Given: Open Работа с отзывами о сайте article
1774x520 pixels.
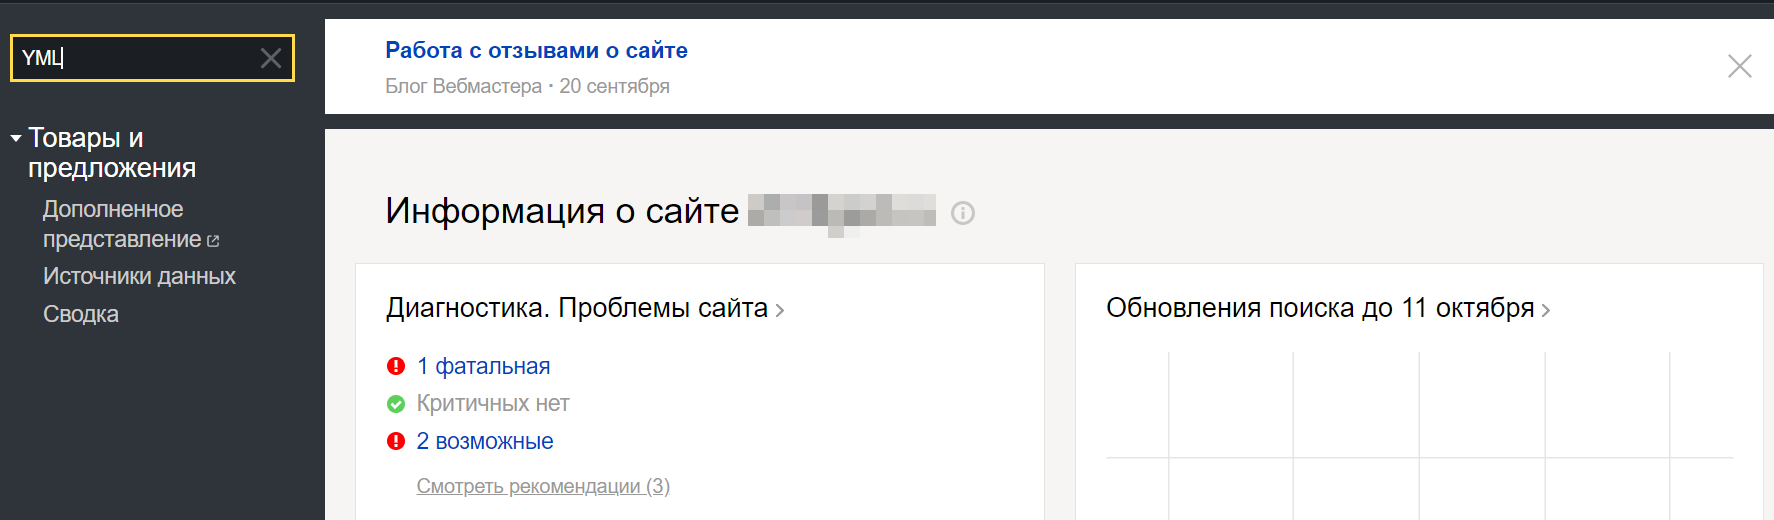Looking at the screenshot, I should [536, 50].
